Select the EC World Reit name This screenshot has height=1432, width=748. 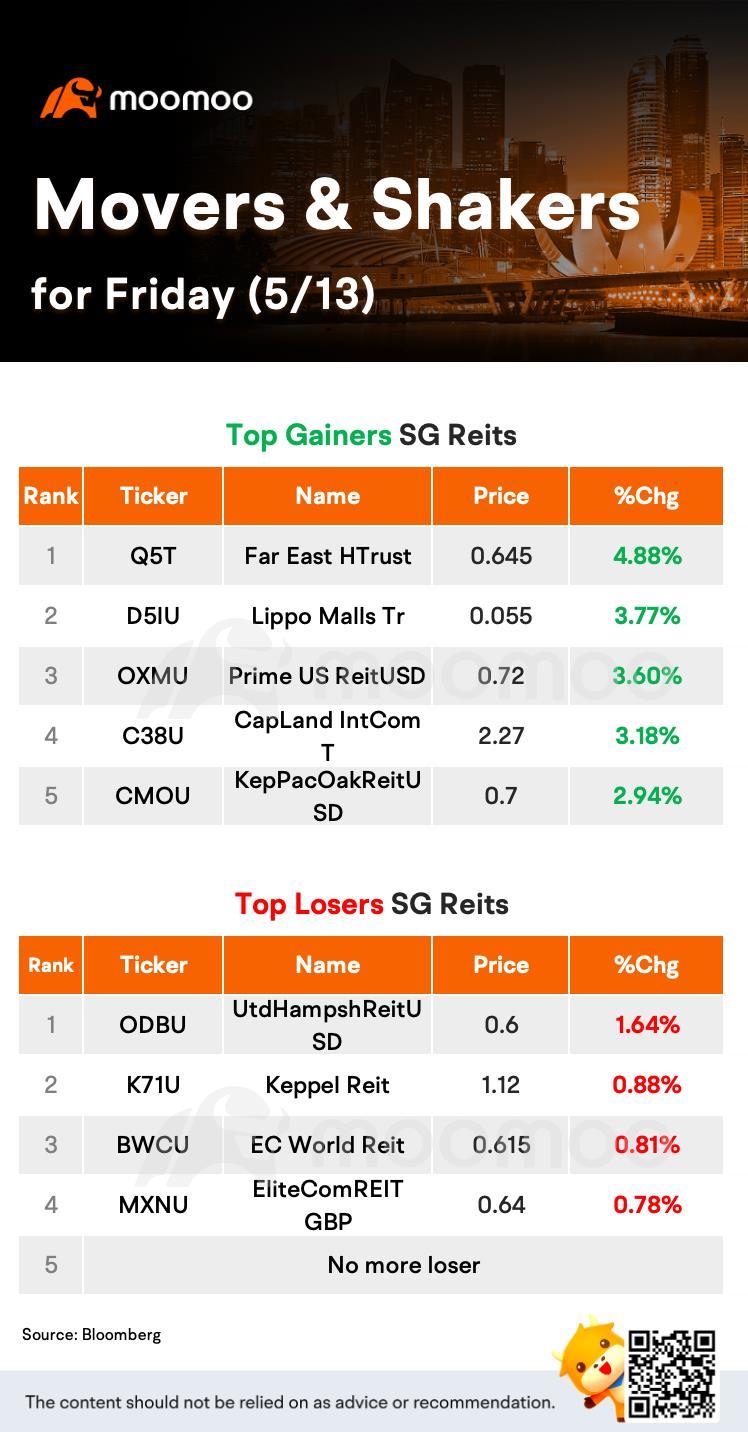click(x=327, y=1145)
